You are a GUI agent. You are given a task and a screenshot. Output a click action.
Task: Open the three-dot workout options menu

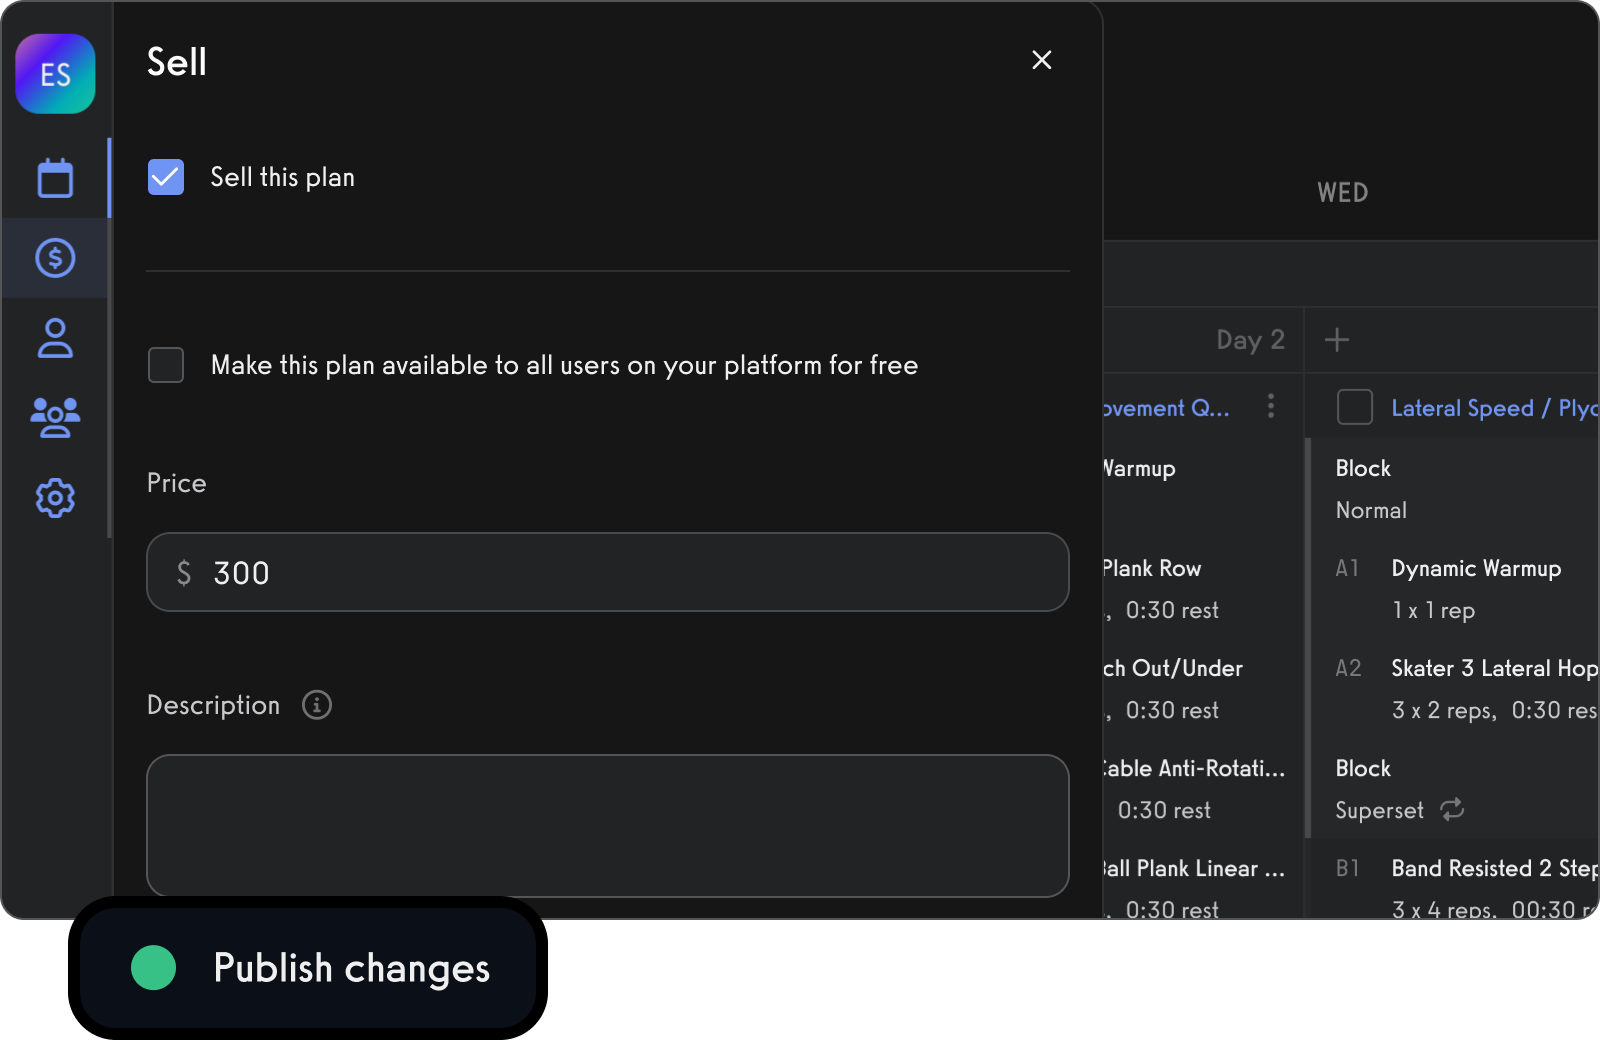[1271, 406]
